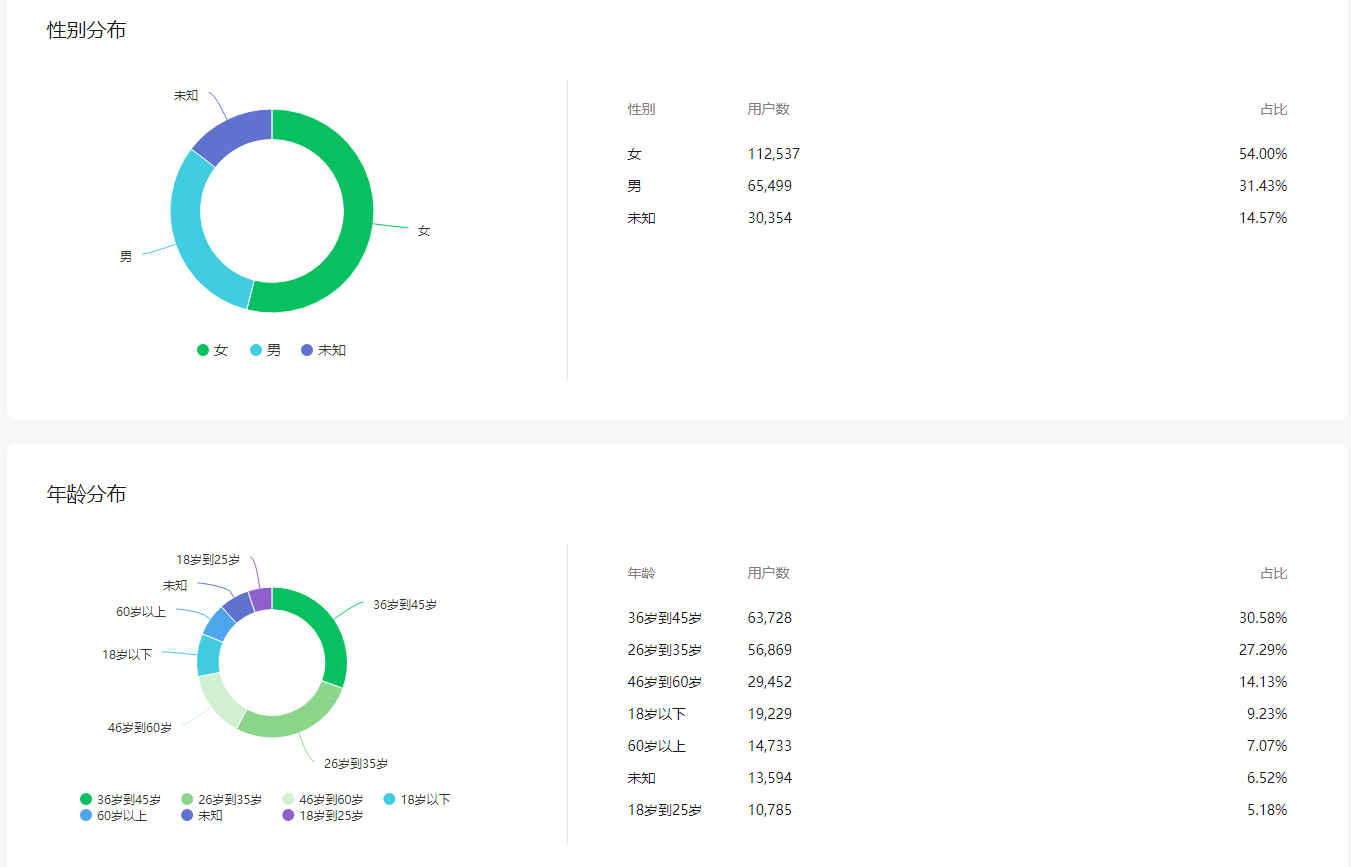
Task: Click the 用户数 header in age table
Action: click(769, 573)
